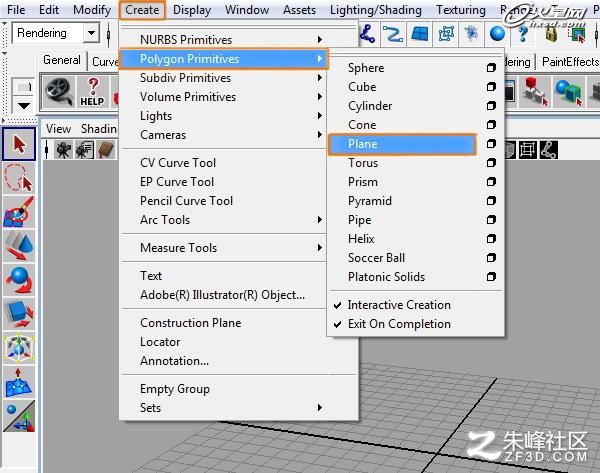This screenshot has height=473, width=600.
Task: Switch to the PaintEffects shelf tab
Action: 570,62
